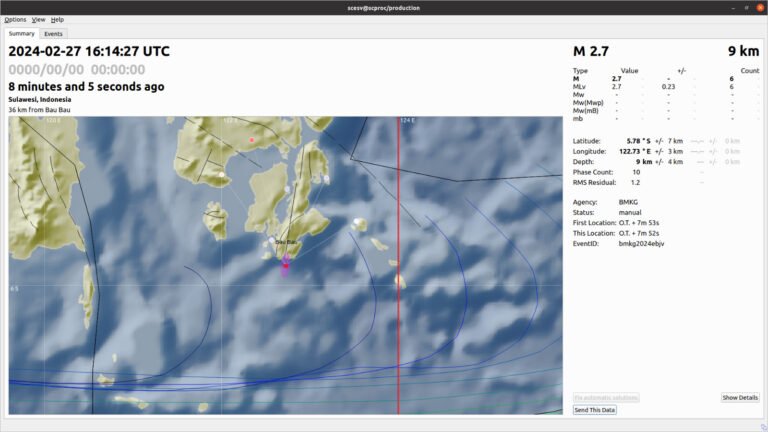This screenshot has width=768, height=432.
Task: Click the MLv uncertainty value 0.23
Action: (668, 87)
